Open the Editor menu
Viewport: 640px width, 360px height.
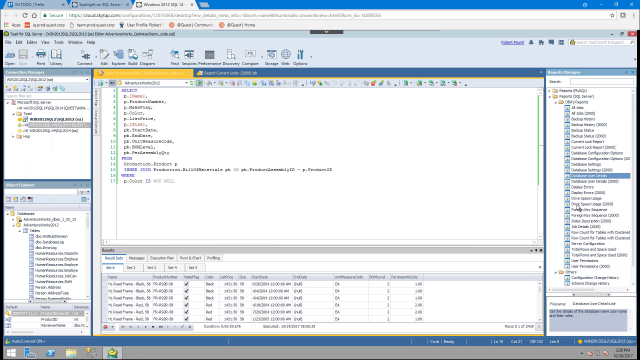(x=32, y=42)
